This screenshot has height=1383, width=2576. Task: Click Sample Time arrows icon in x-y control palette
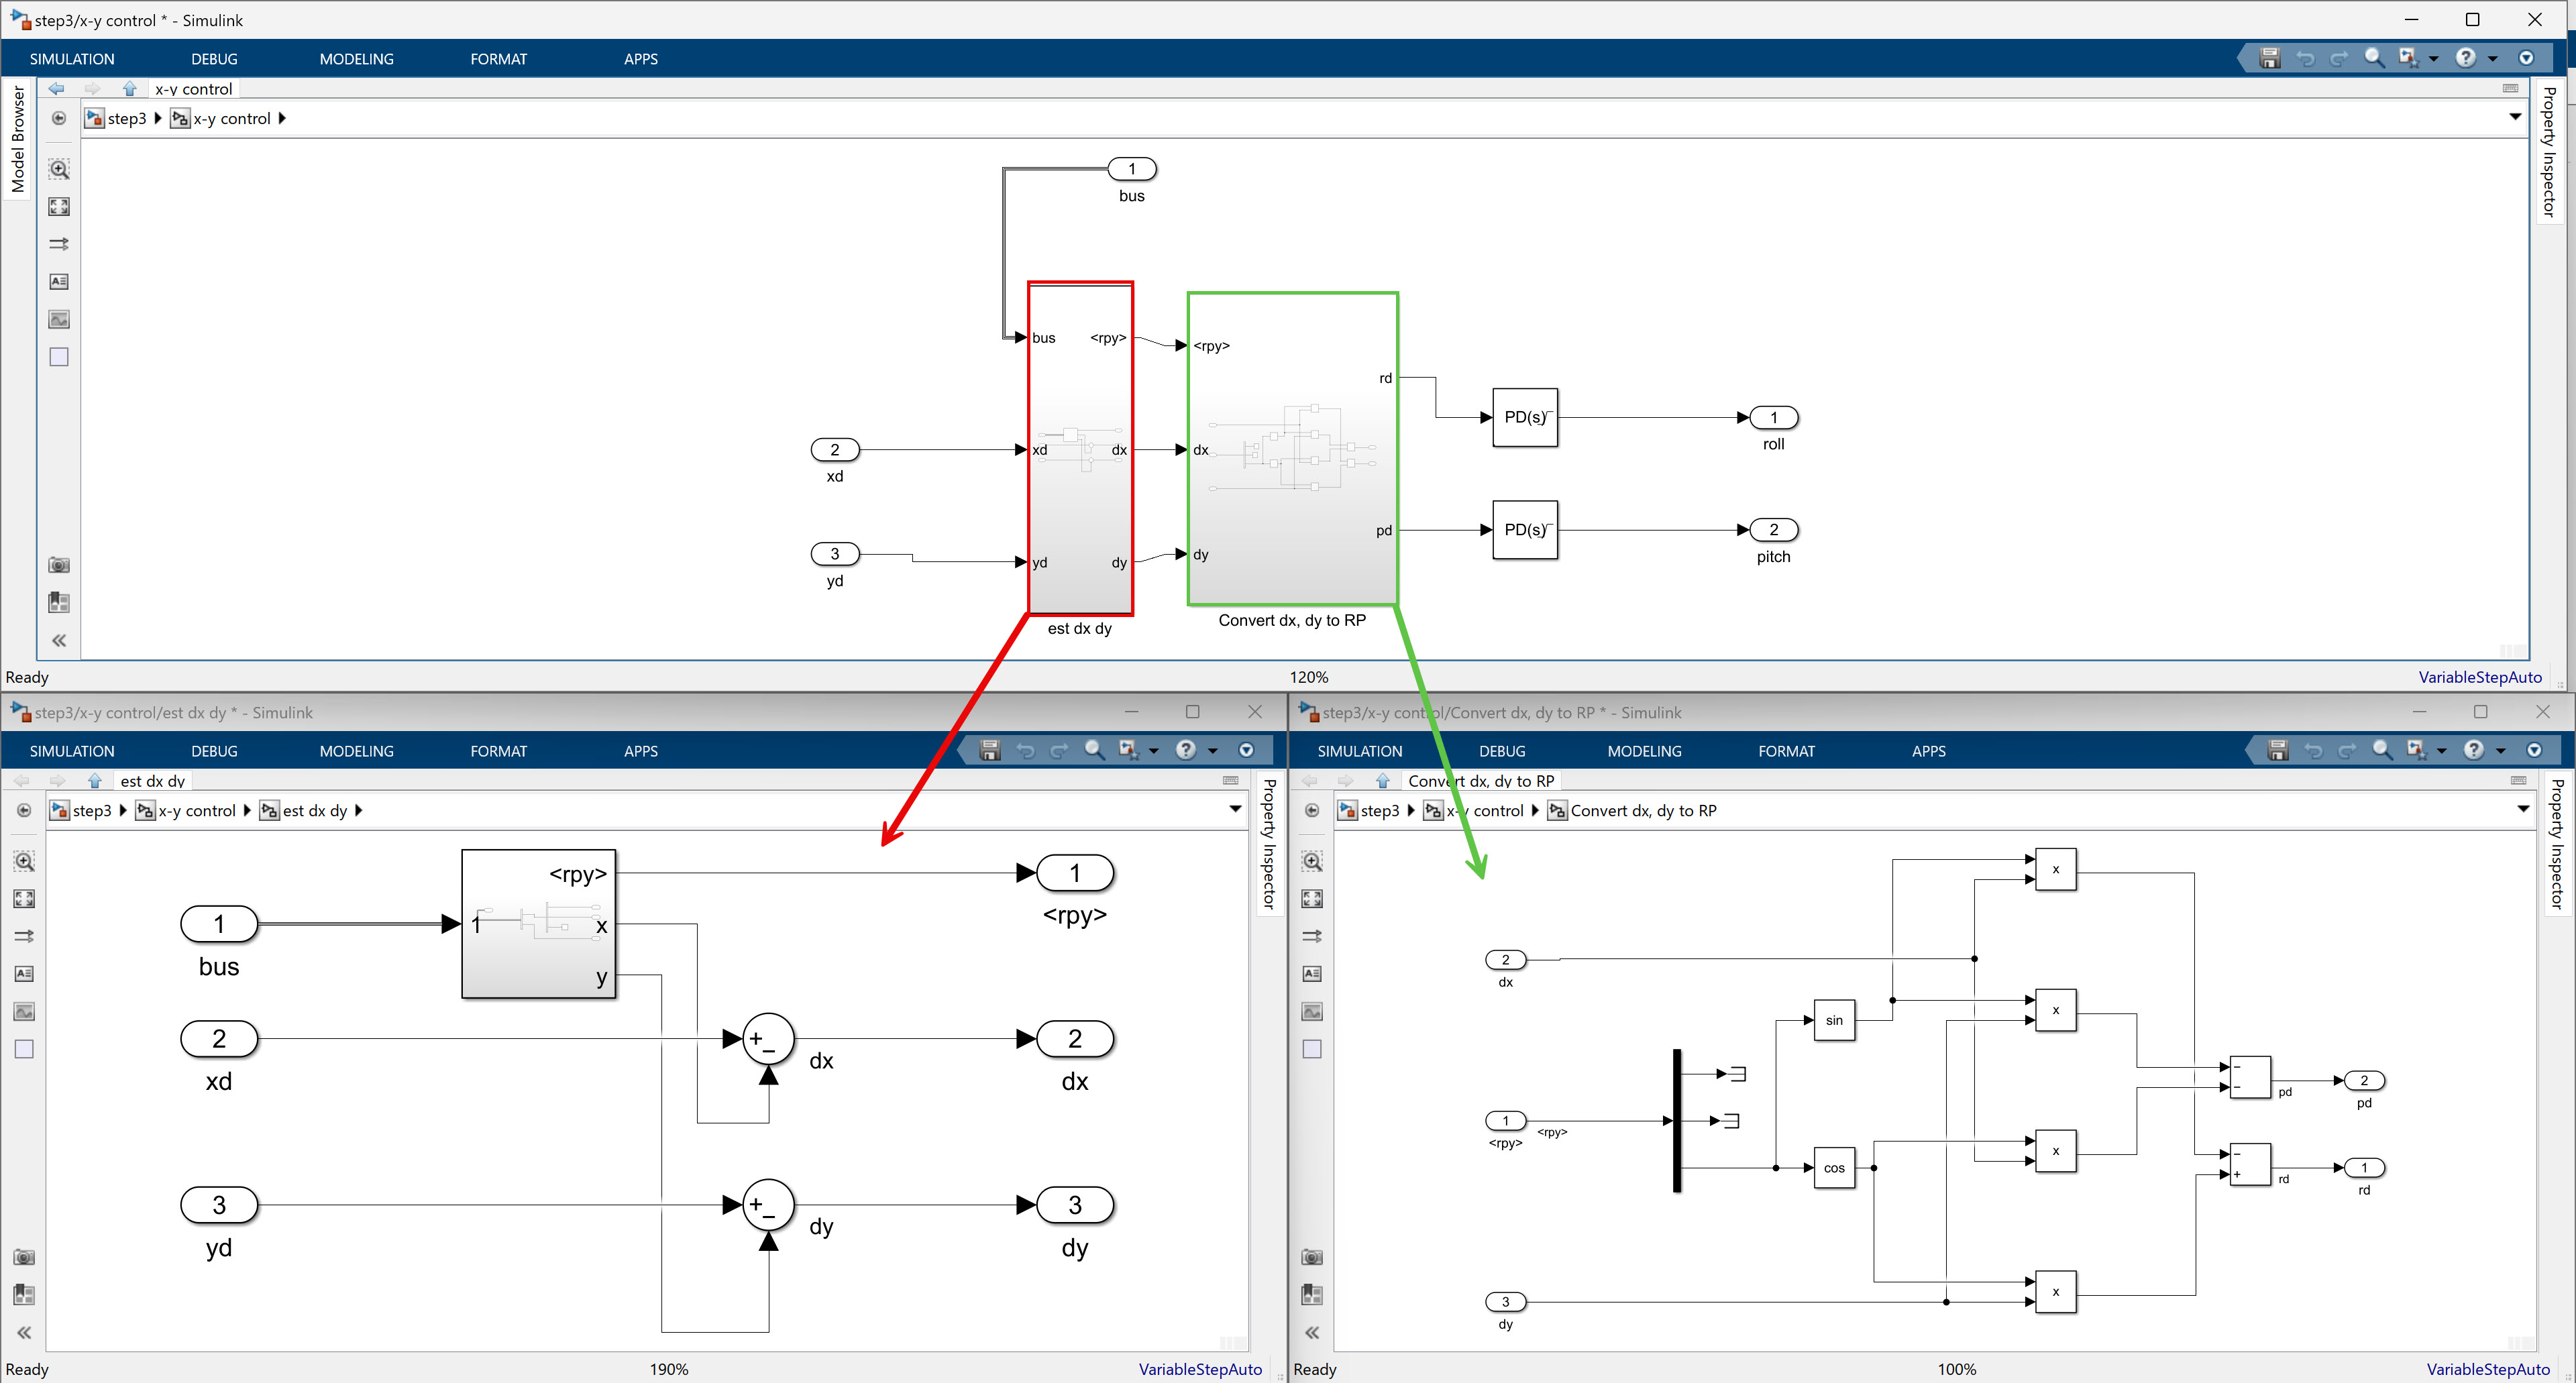pos(59,244)
